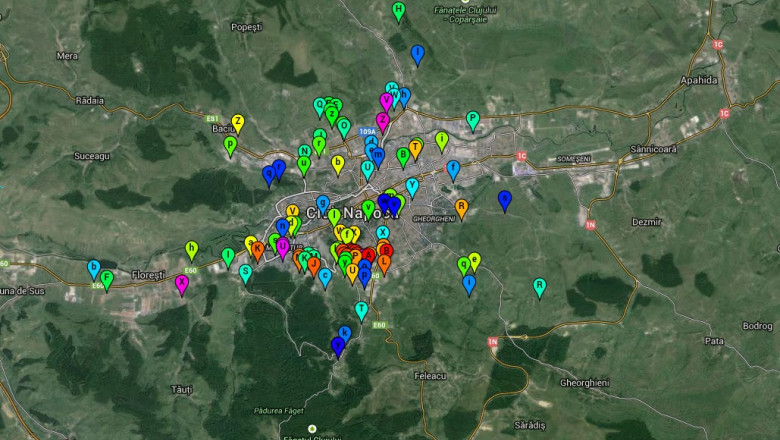Screen dimensions: 780x440
Task: Click the green p marker below Baciu
Action: [x=230, y=146]
